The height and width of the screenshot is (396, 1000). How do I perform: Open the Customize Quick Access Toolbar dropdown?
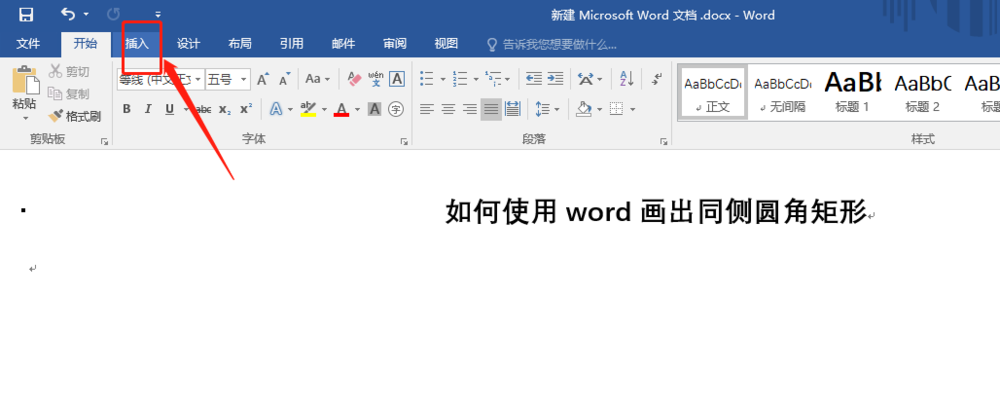158,14
